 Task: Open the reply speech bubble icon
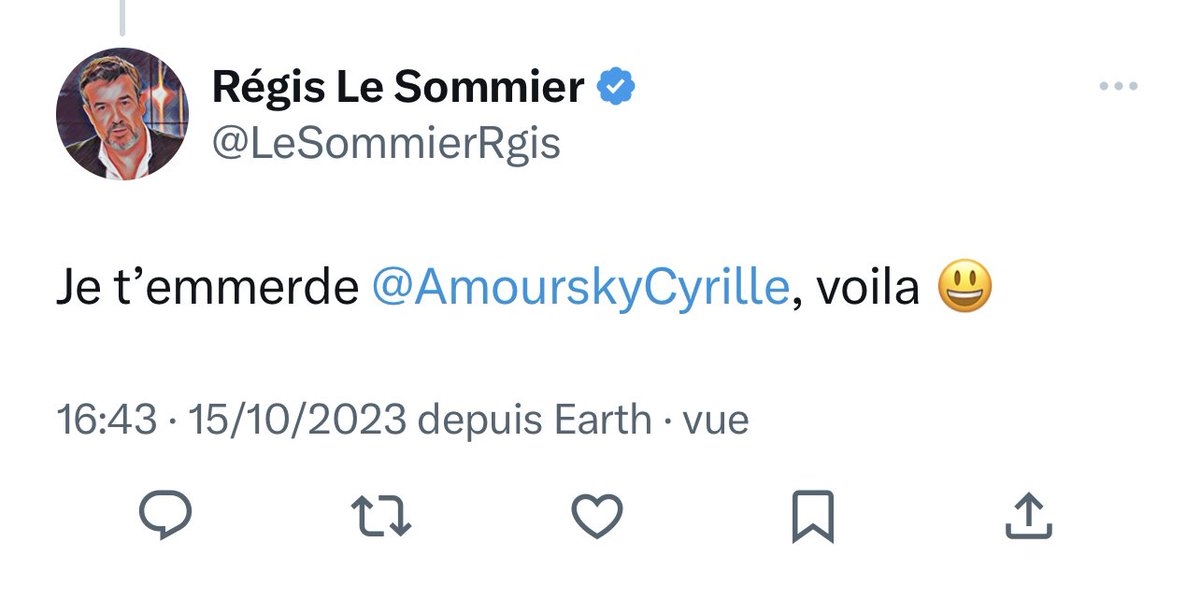pyautogui.click(x=164, y=514)
